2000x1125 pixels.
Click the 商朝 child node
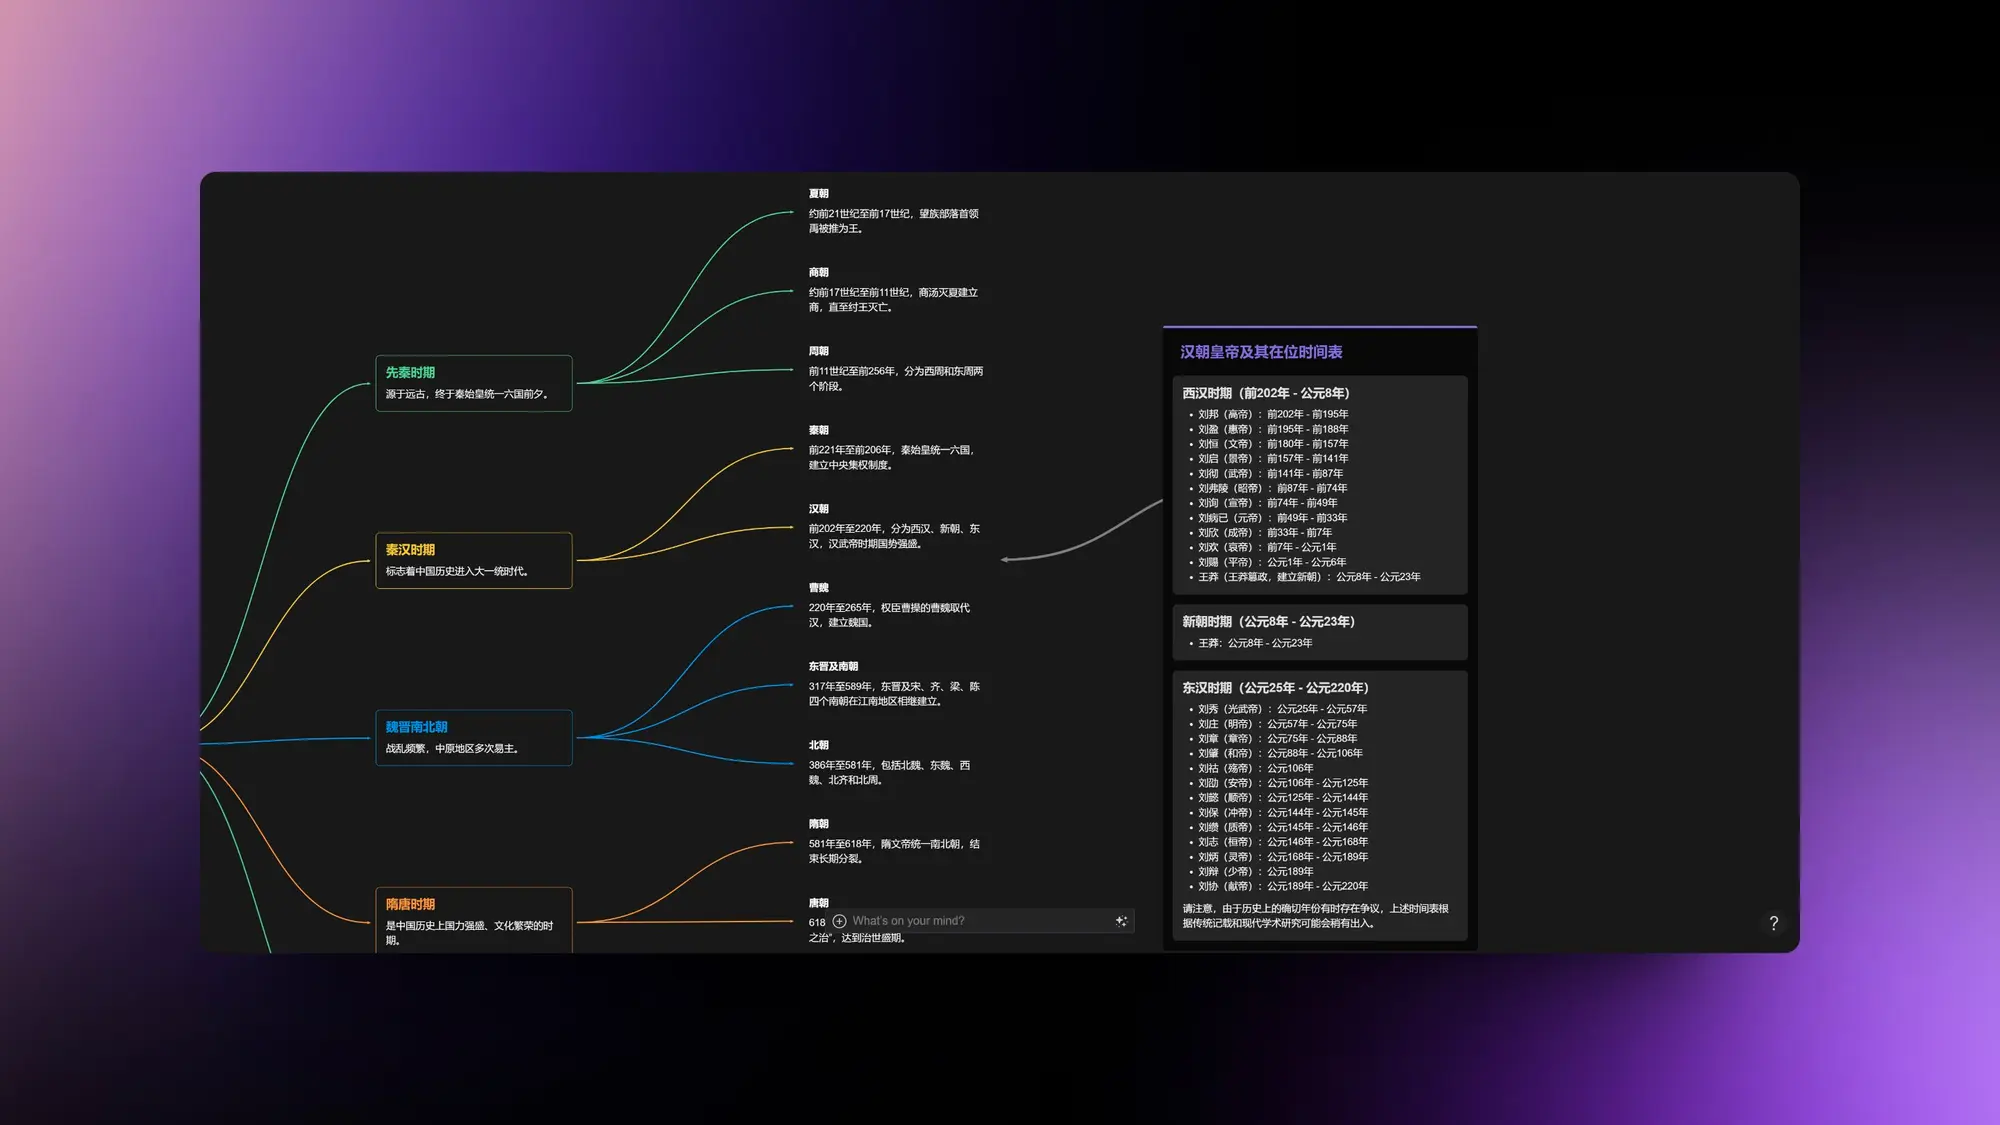[x=893, y=291]
